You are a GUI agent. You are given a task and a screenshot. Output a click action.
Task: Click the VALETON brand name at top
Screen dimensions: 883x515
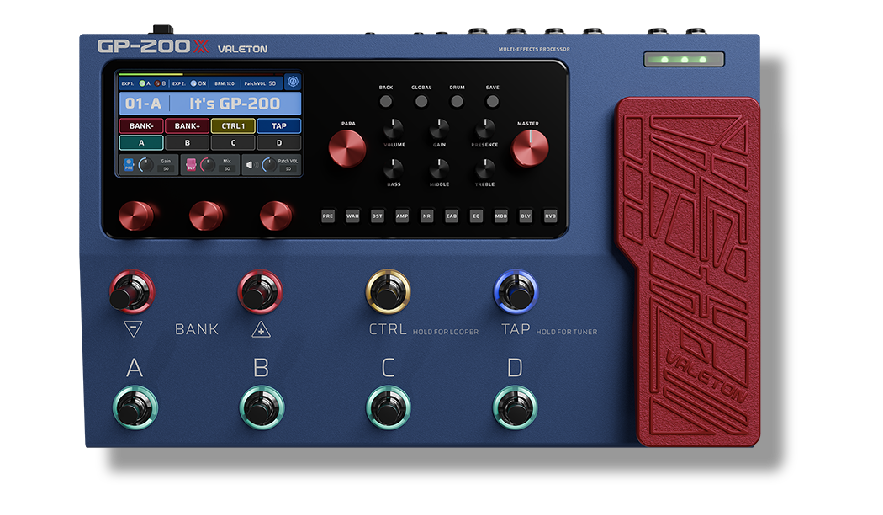click(243, 49)
